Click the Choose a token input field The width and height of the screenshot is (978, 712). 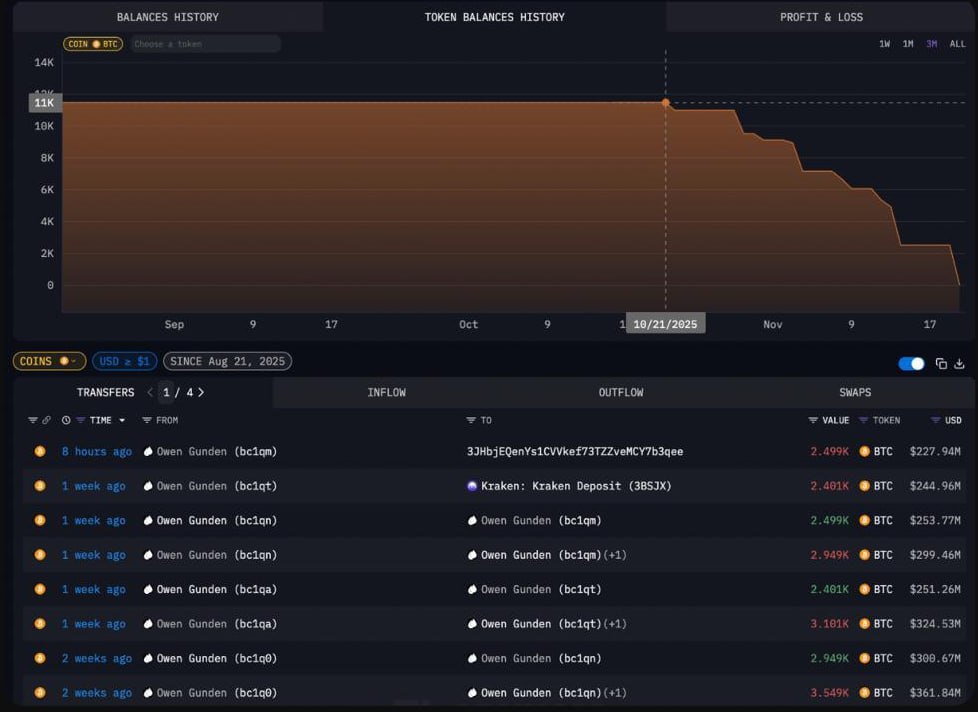pos(204,44)
